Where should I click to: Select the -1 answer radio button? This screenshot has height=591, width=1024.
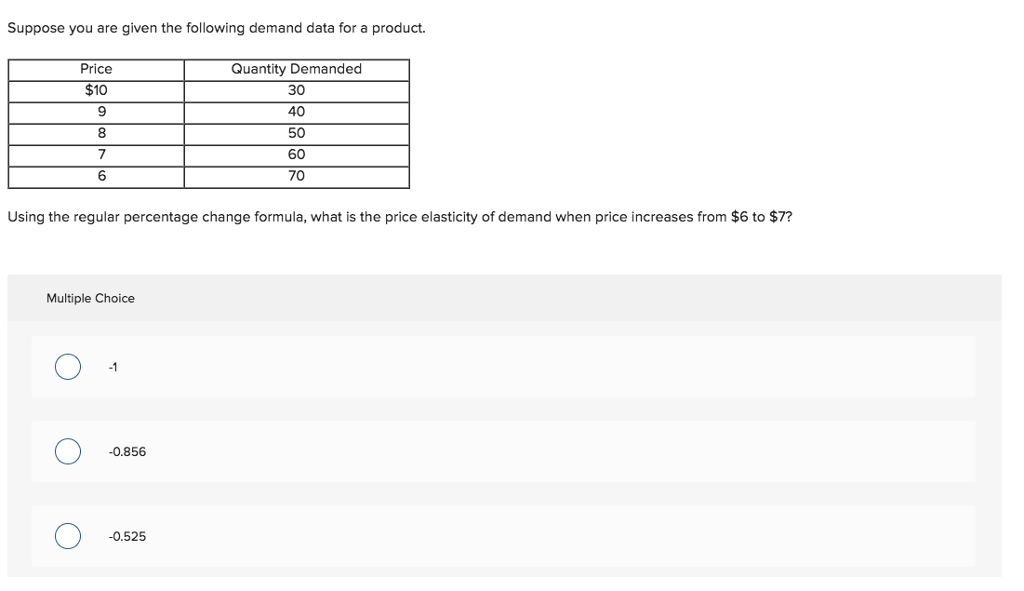[x=67, y=368]
